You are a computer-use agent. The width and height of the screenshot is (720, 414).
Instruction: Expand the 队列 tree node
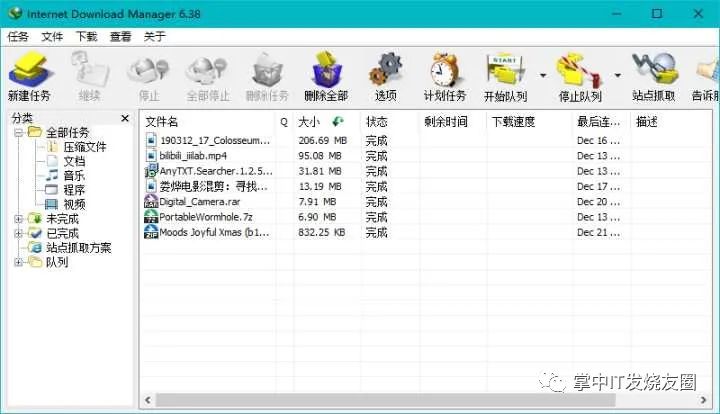[19, 262]
